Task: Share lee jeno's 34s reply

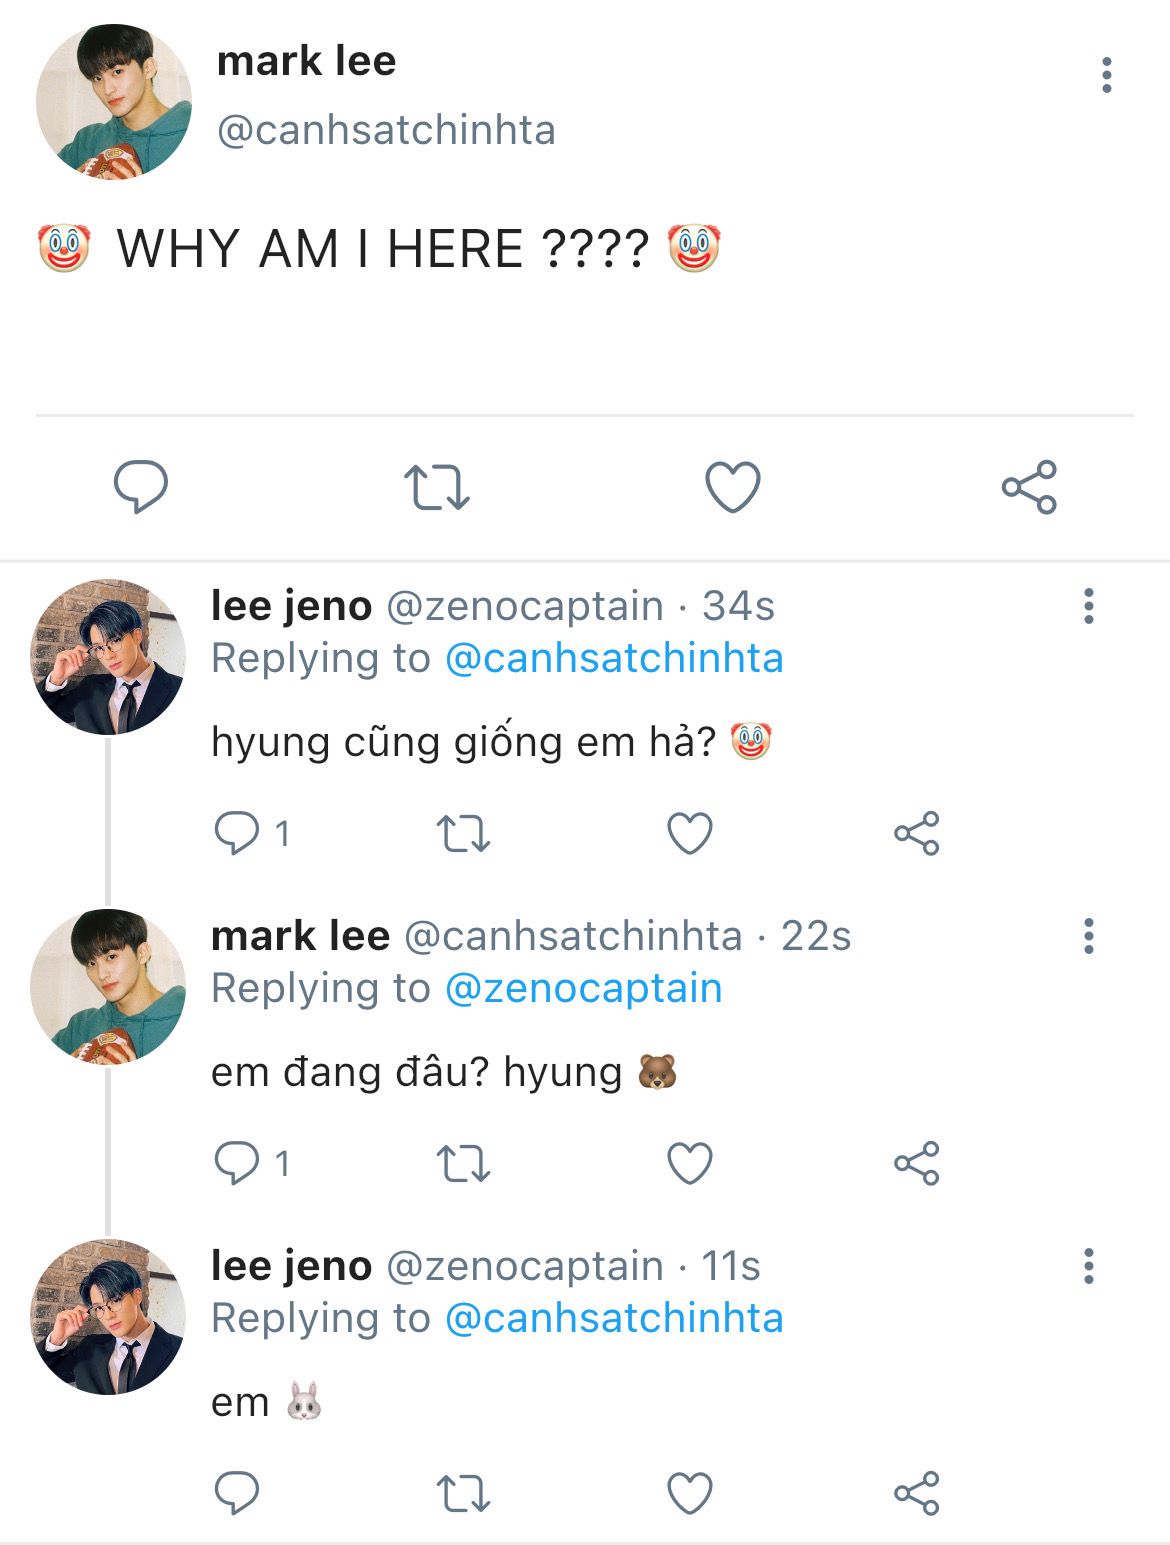Action: coord(917,833)
